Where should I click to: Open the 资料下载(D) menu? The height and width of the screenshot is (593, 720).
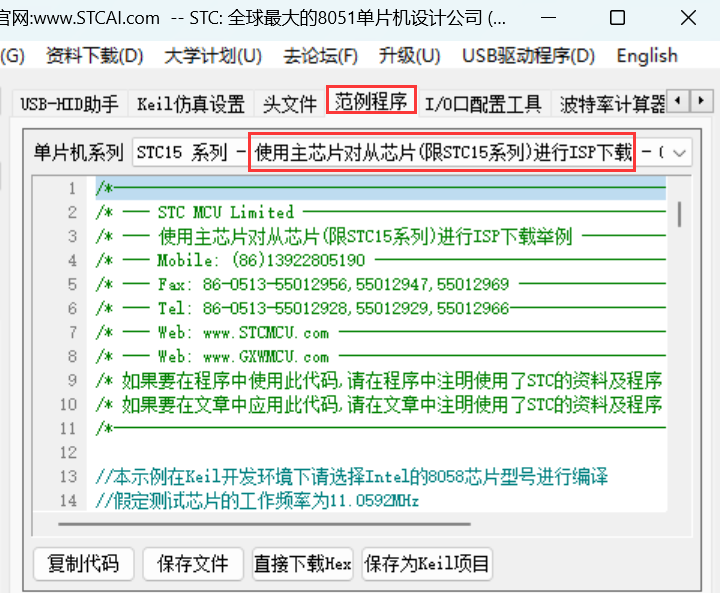click(95, 56)
